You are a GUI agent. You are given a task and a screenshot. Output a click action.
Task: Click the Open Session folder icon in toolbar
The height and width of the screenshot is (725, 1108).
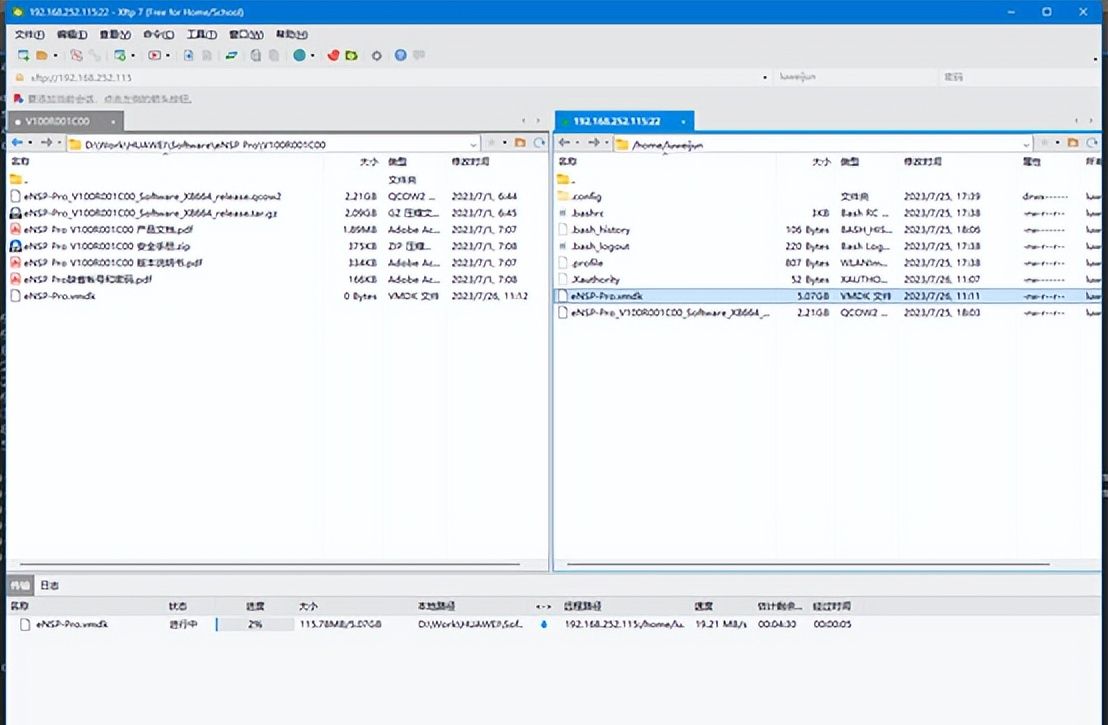tap(42, 56)
